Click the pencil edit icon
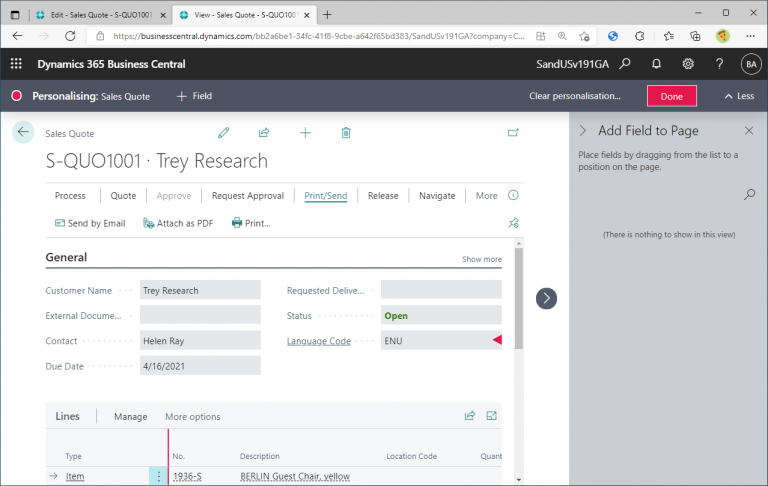 [224, 133]
